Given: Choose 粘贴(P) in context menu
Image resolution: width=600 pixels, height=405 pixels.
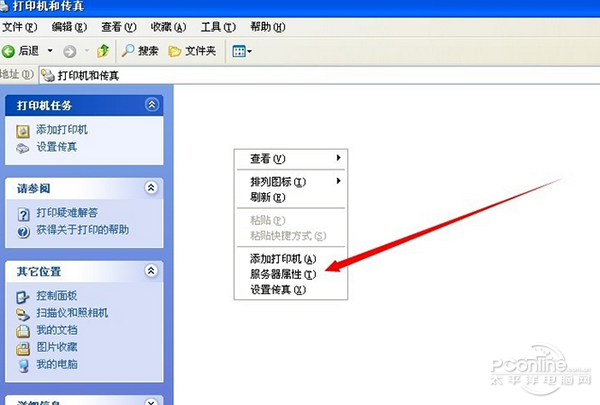Looking at the screenshot, I should (x=291, y=220).
